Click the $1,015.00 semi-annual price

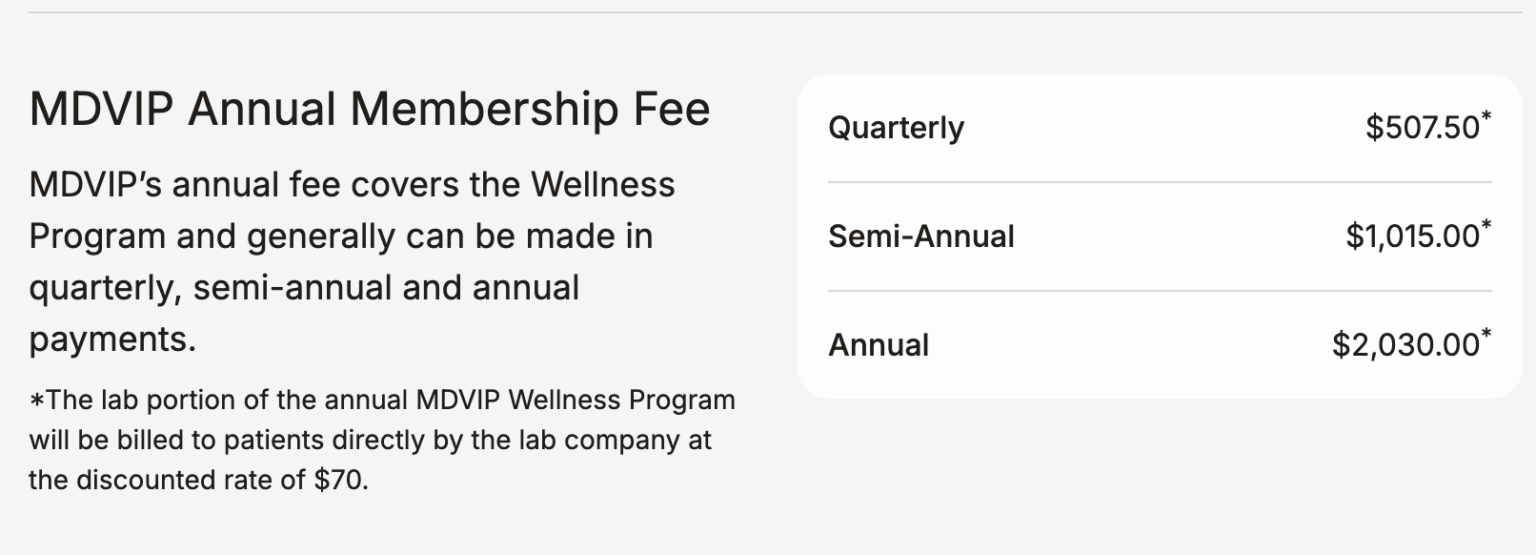point(1411,236)
